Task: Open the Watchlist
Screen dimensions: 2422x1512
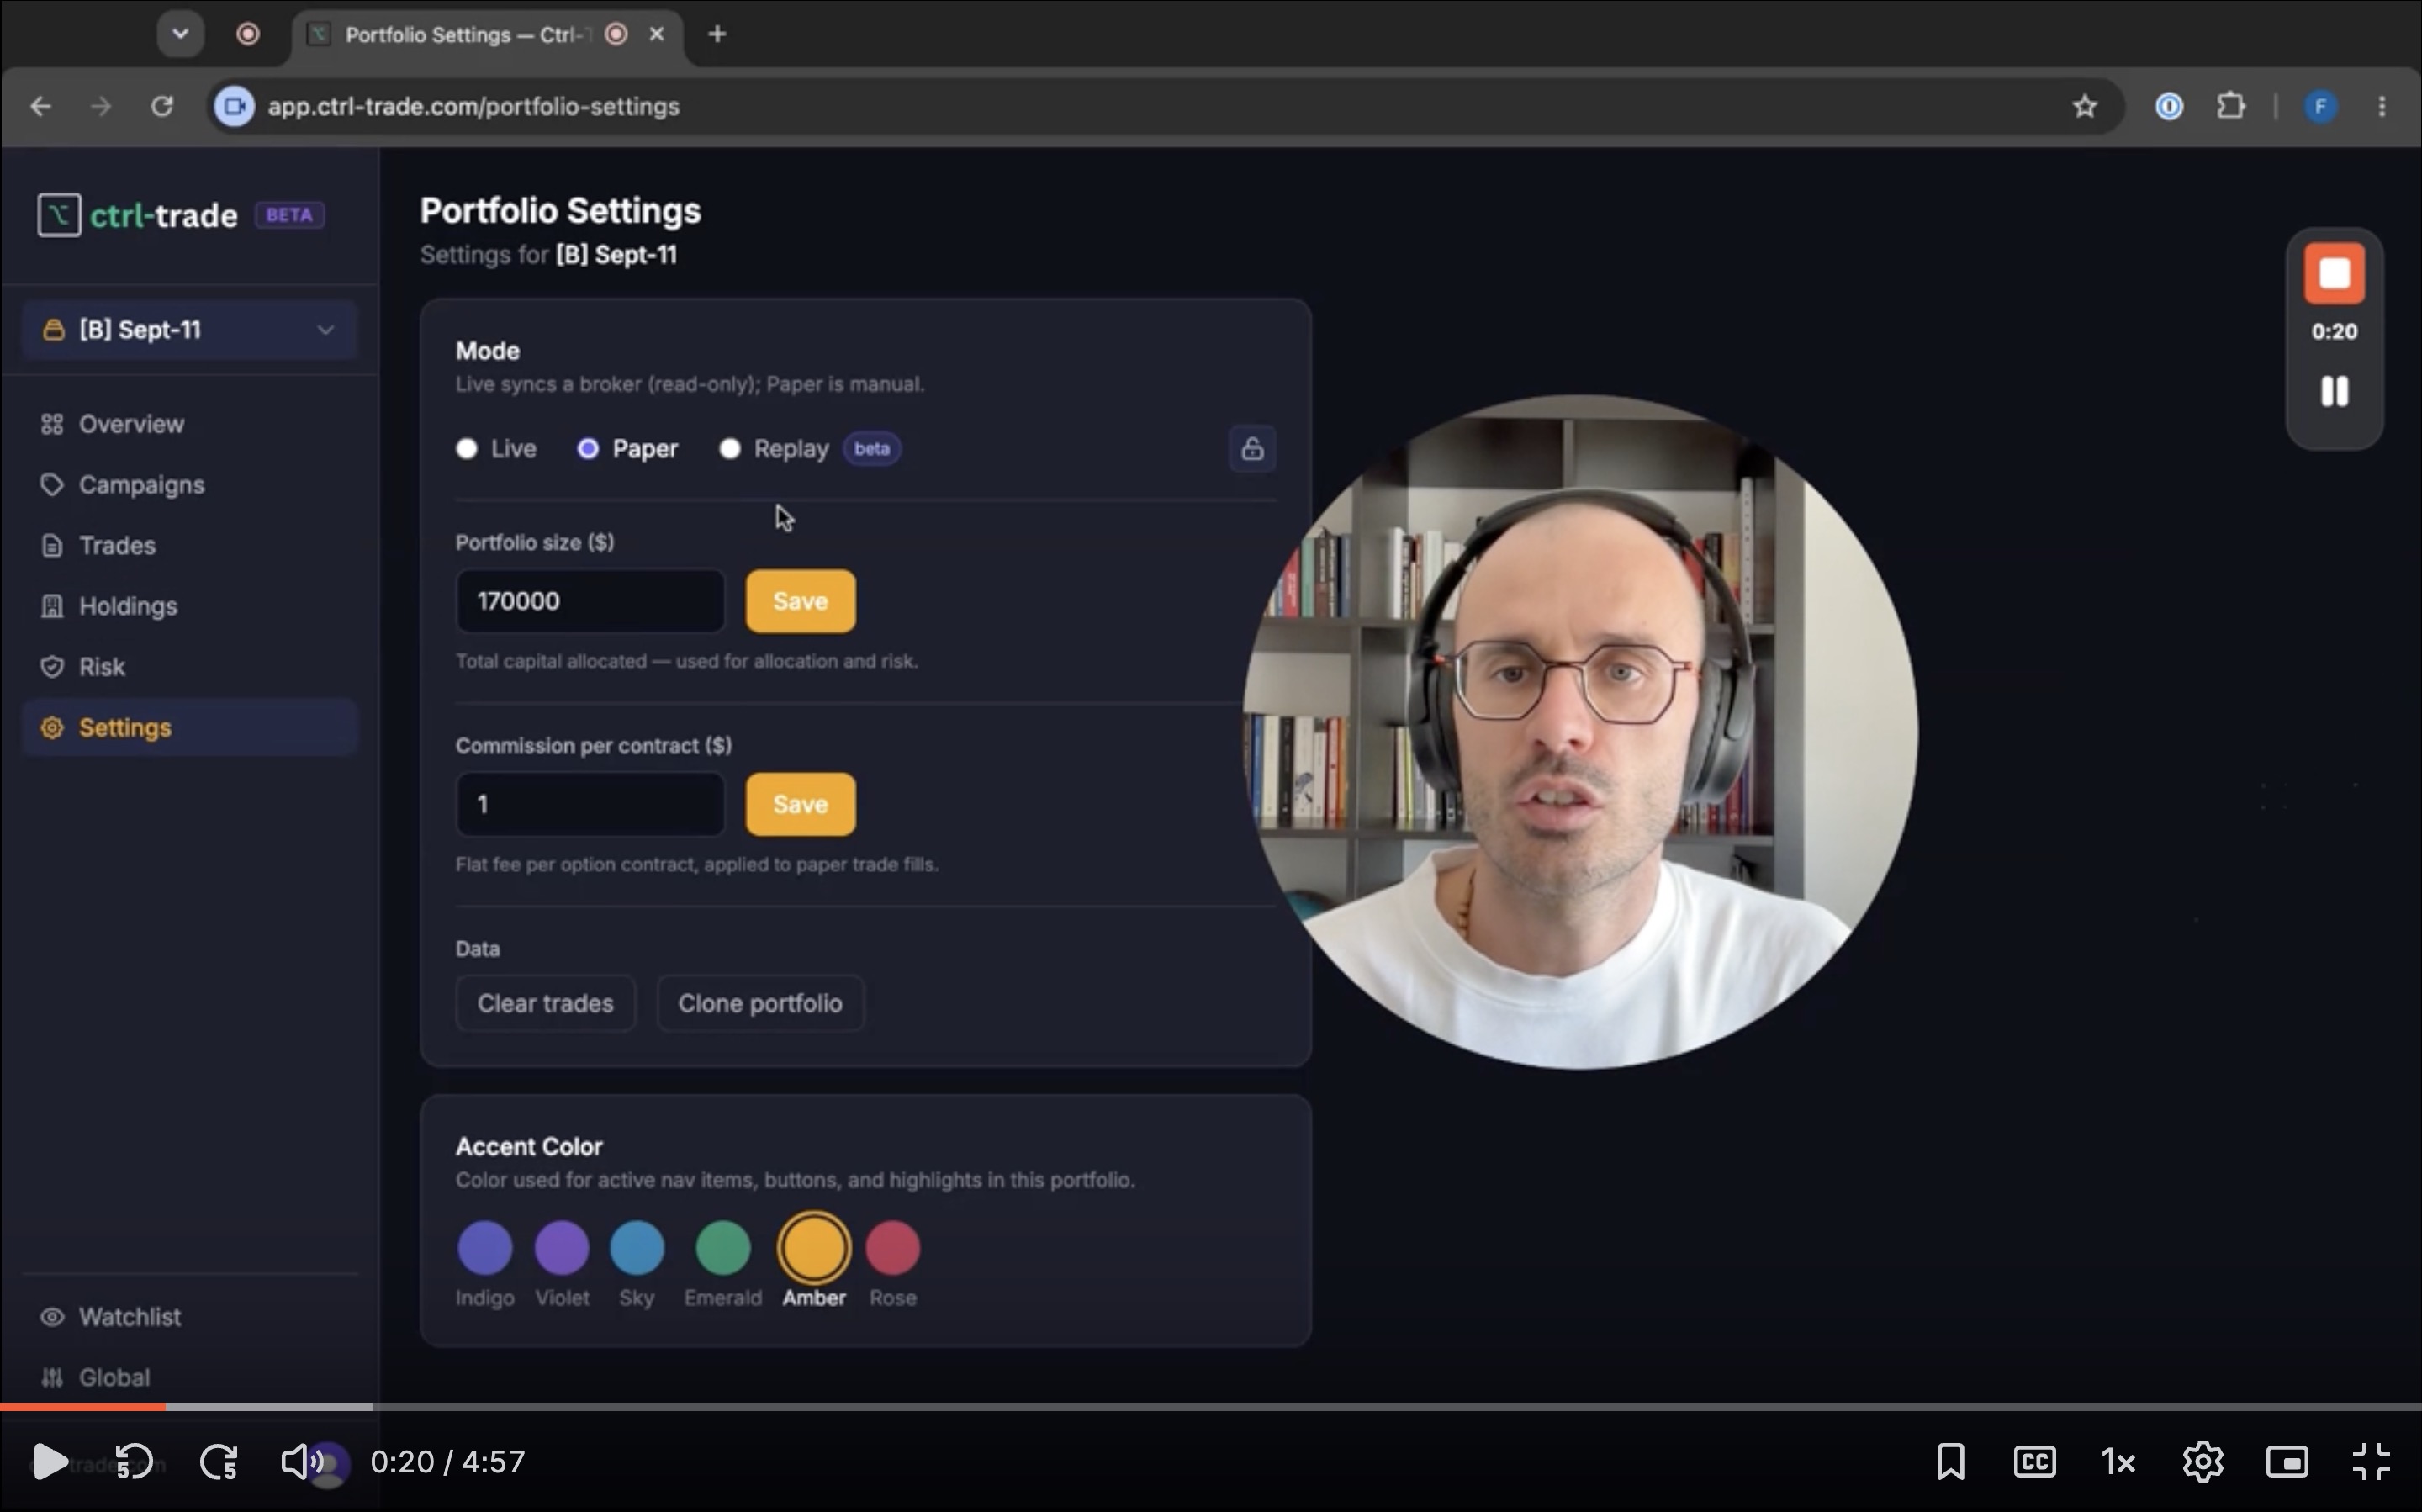Action: tap(190, 1317)
